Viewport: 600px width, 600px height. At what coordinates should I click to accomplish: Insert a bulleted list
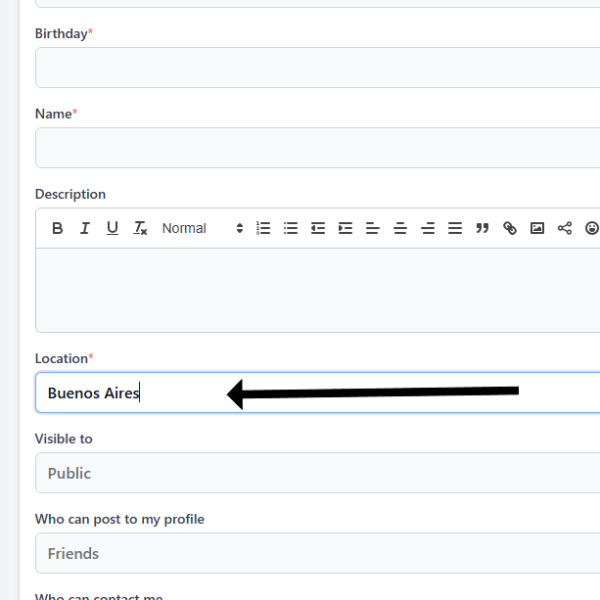[x=291, y=228]
